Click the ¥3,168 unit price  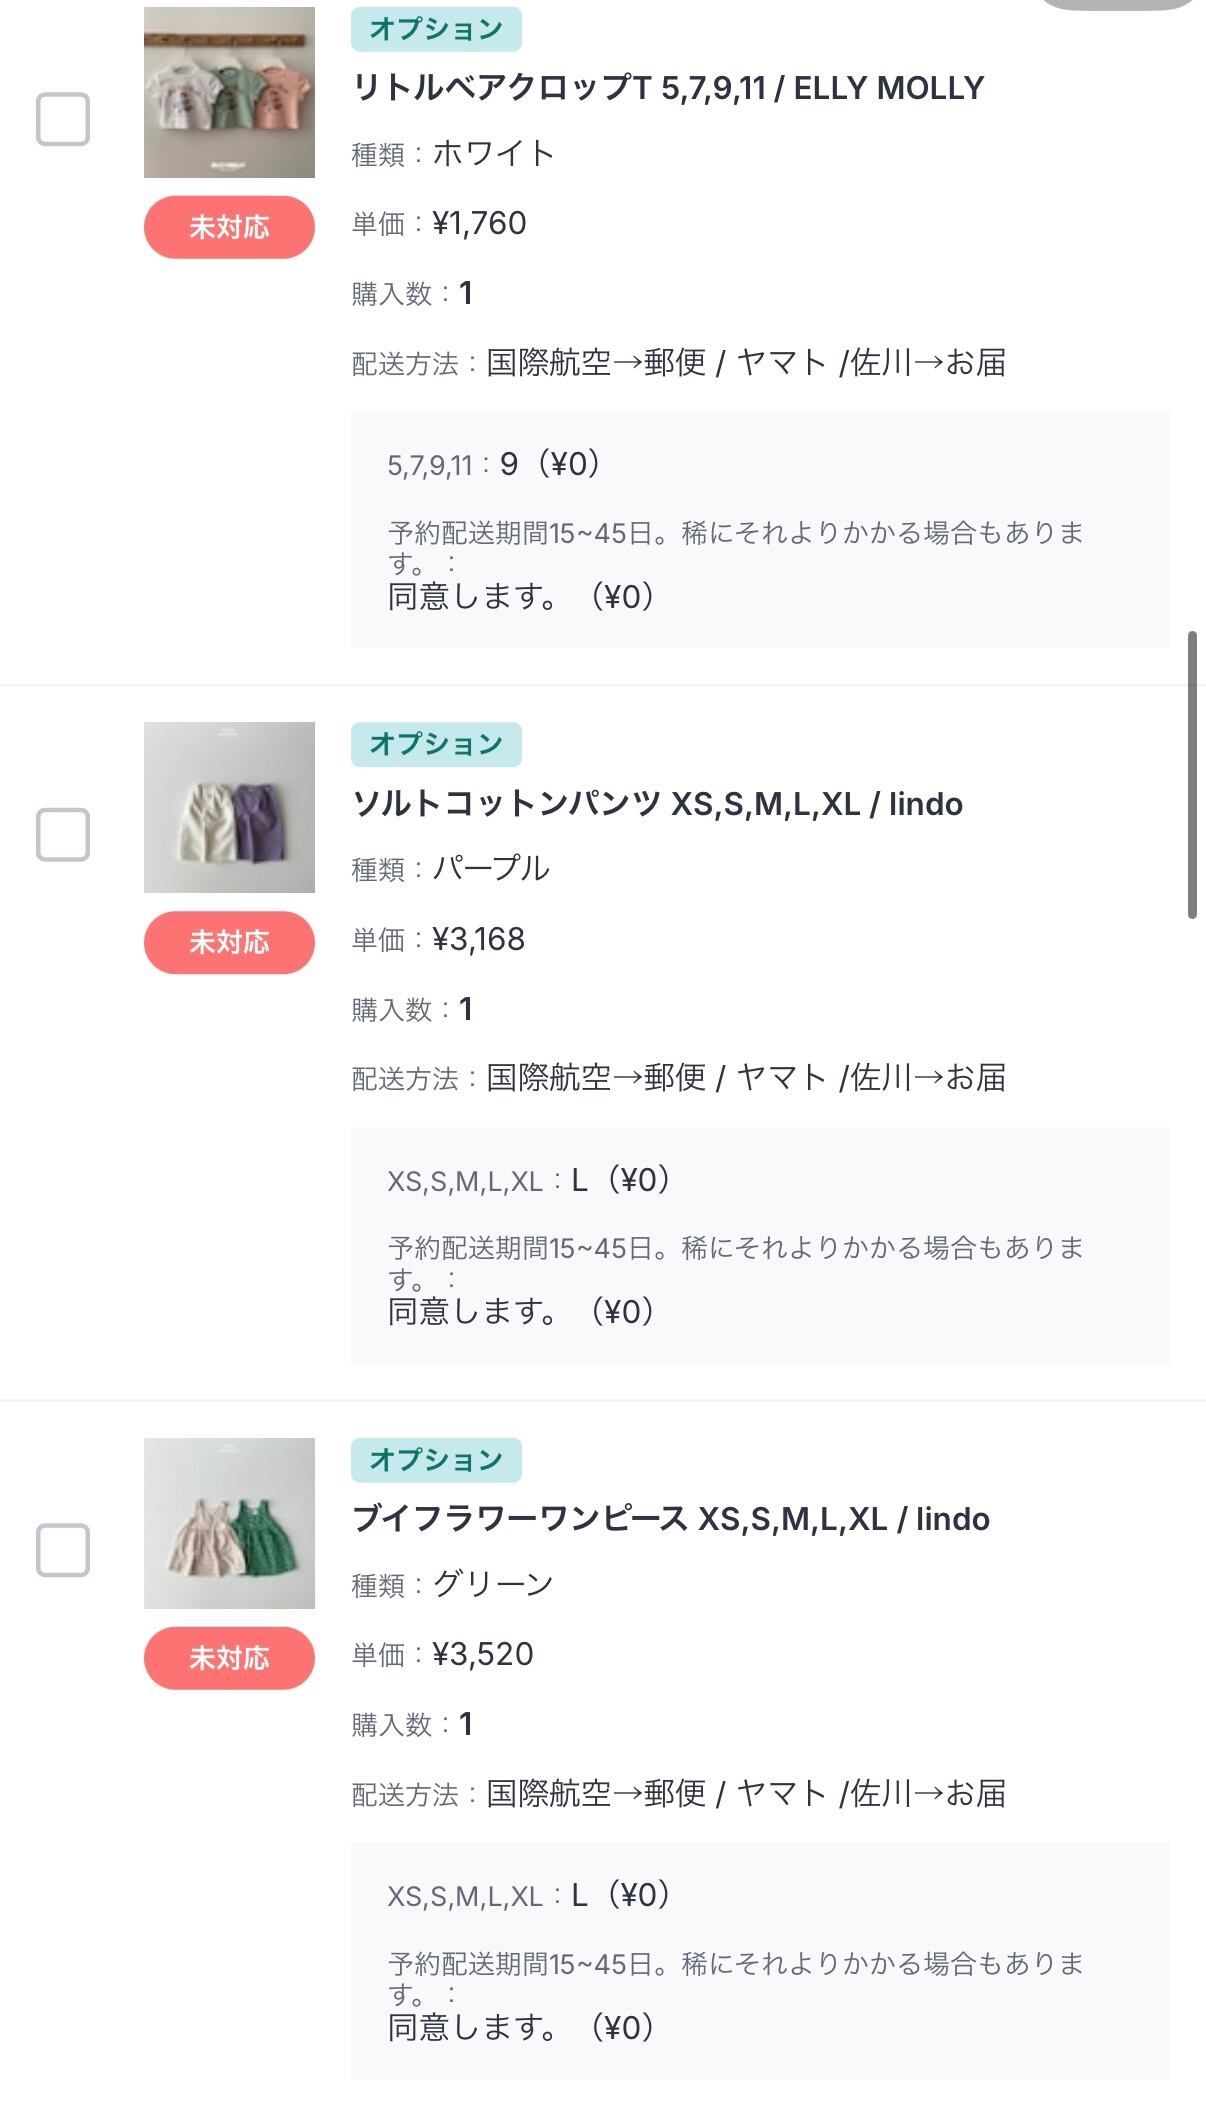478,939
